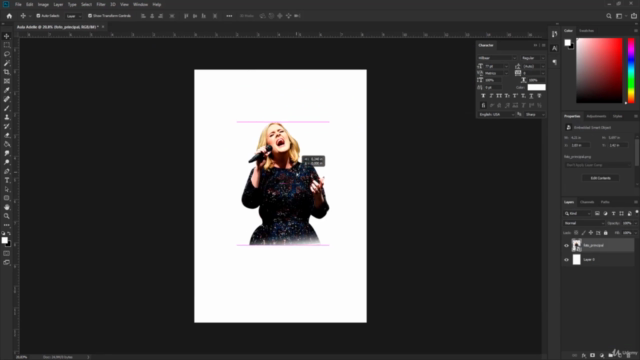
Task: Select the Move tool in the toolbox
Action: click(7, 36)
